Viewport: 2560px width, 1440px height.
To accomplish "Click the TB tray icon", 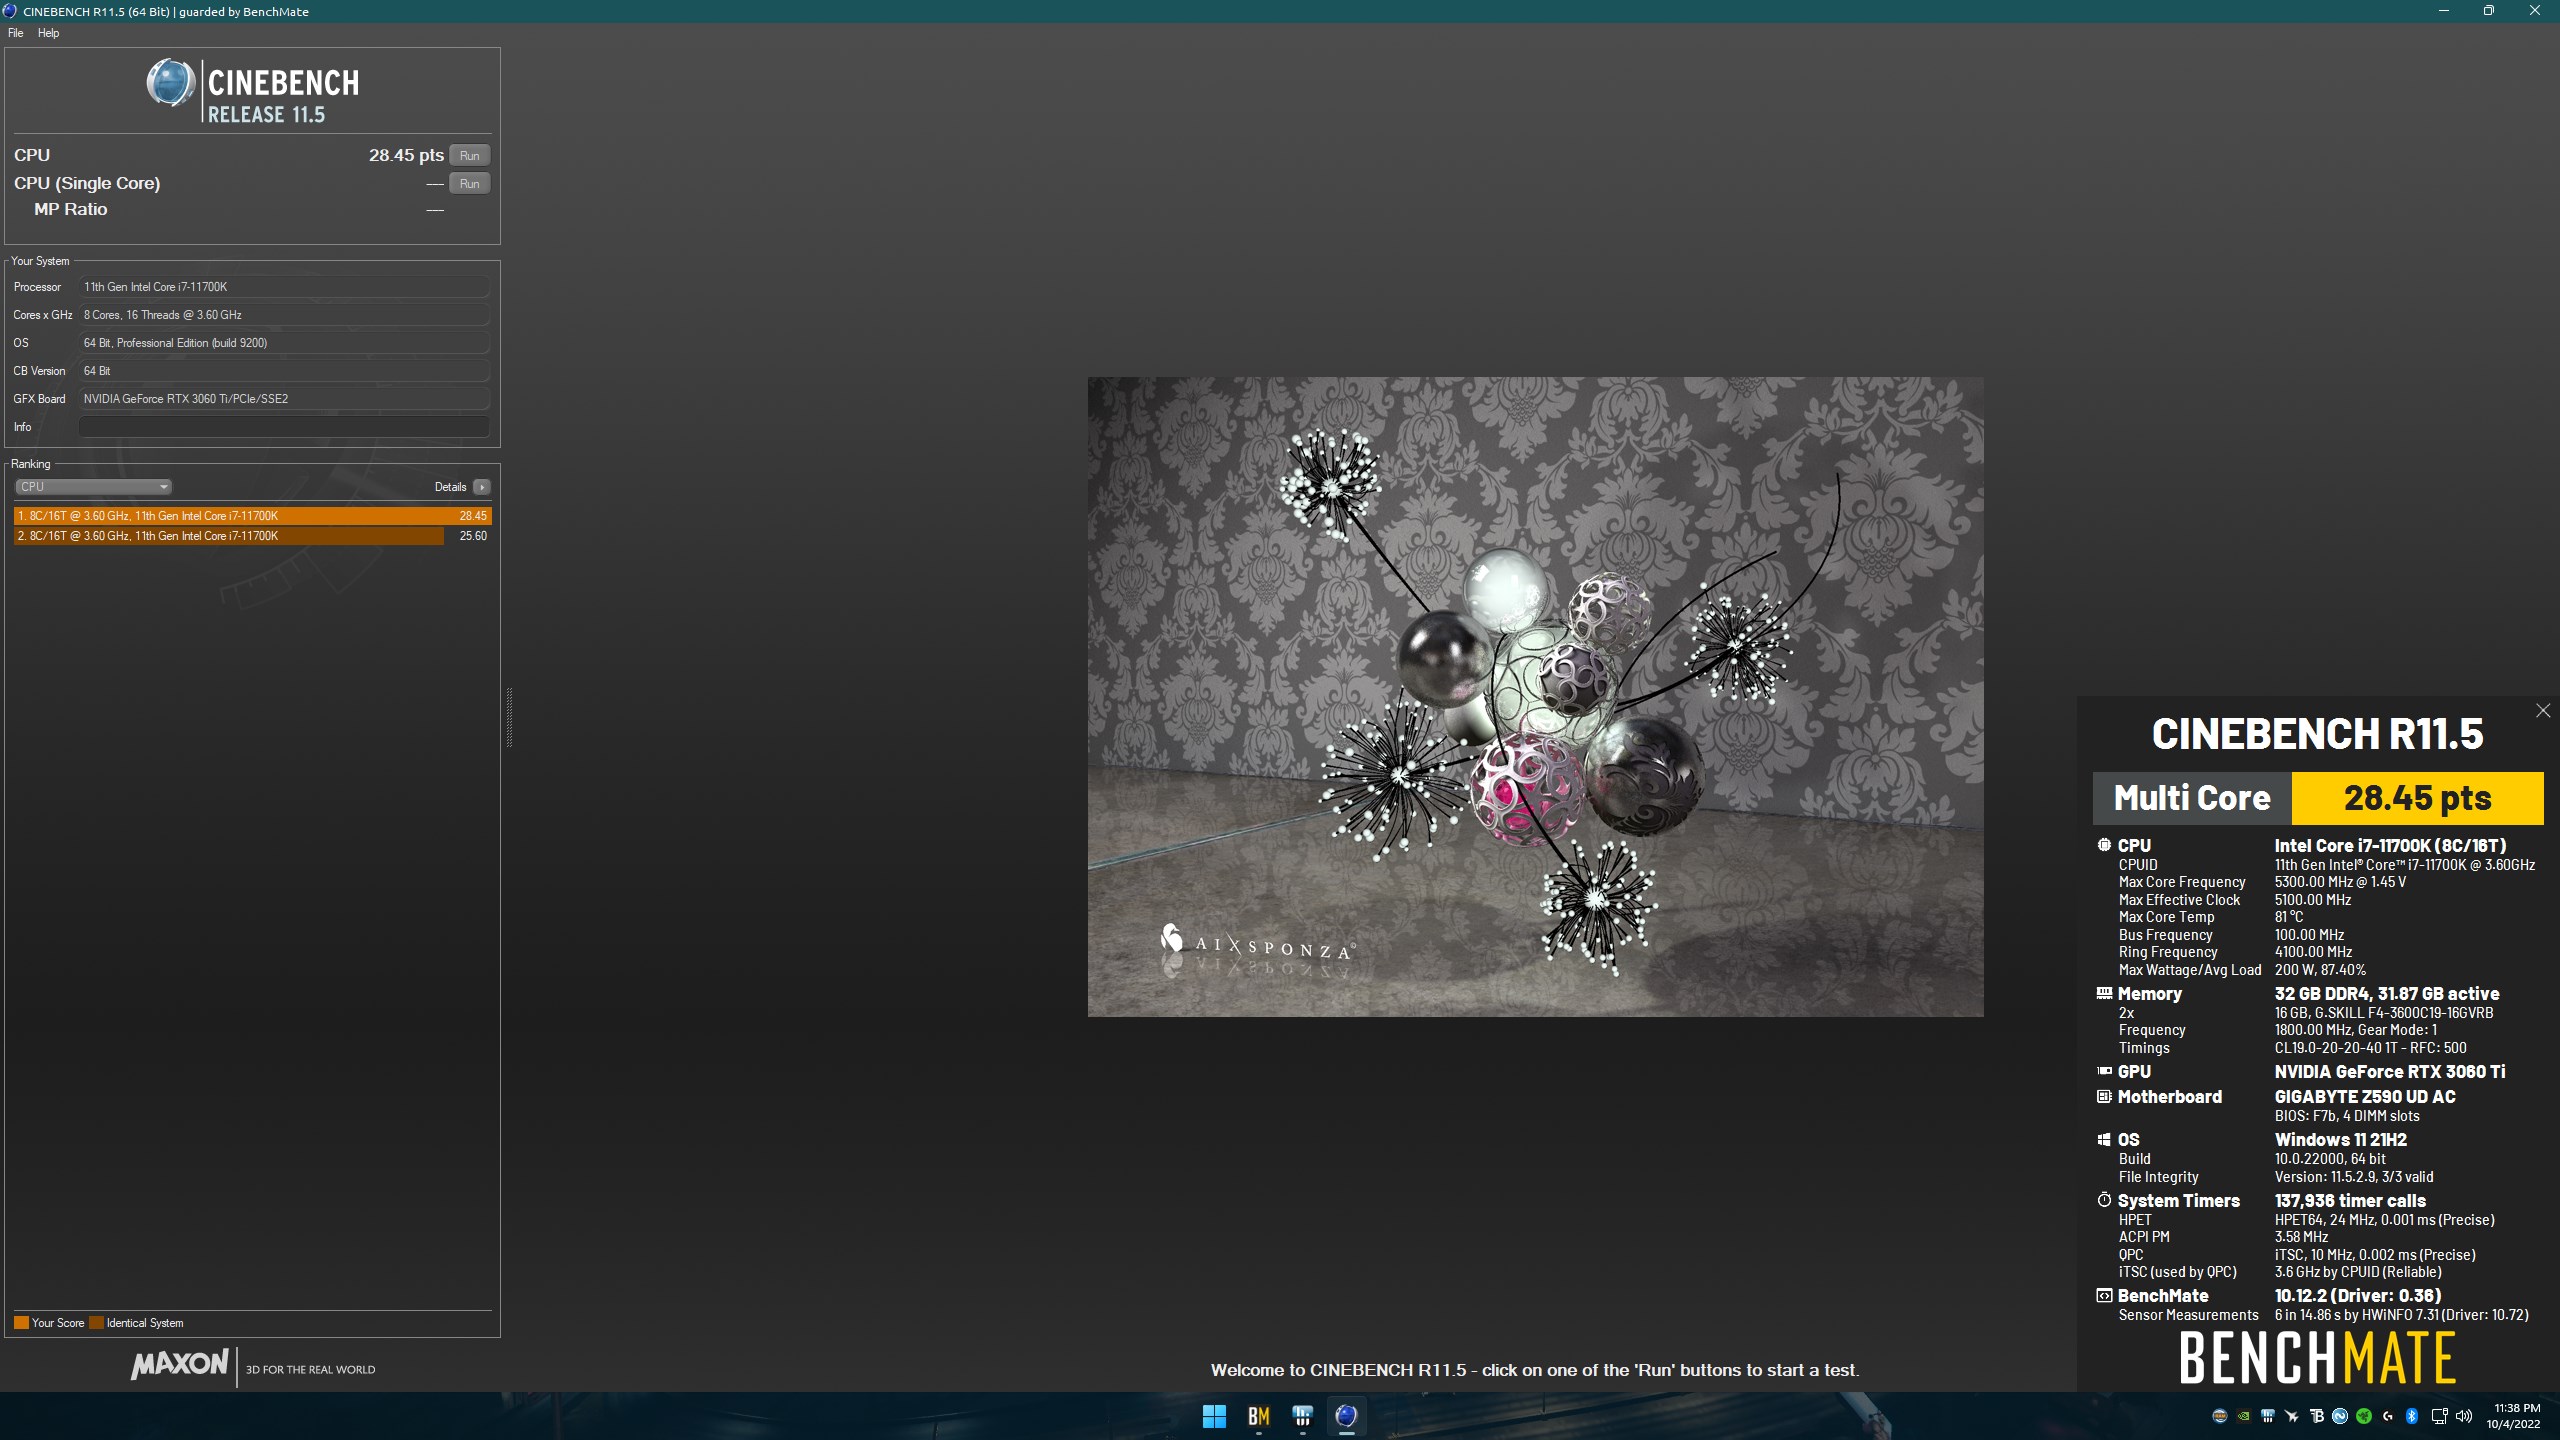I will click(x=2315, y=1416).
